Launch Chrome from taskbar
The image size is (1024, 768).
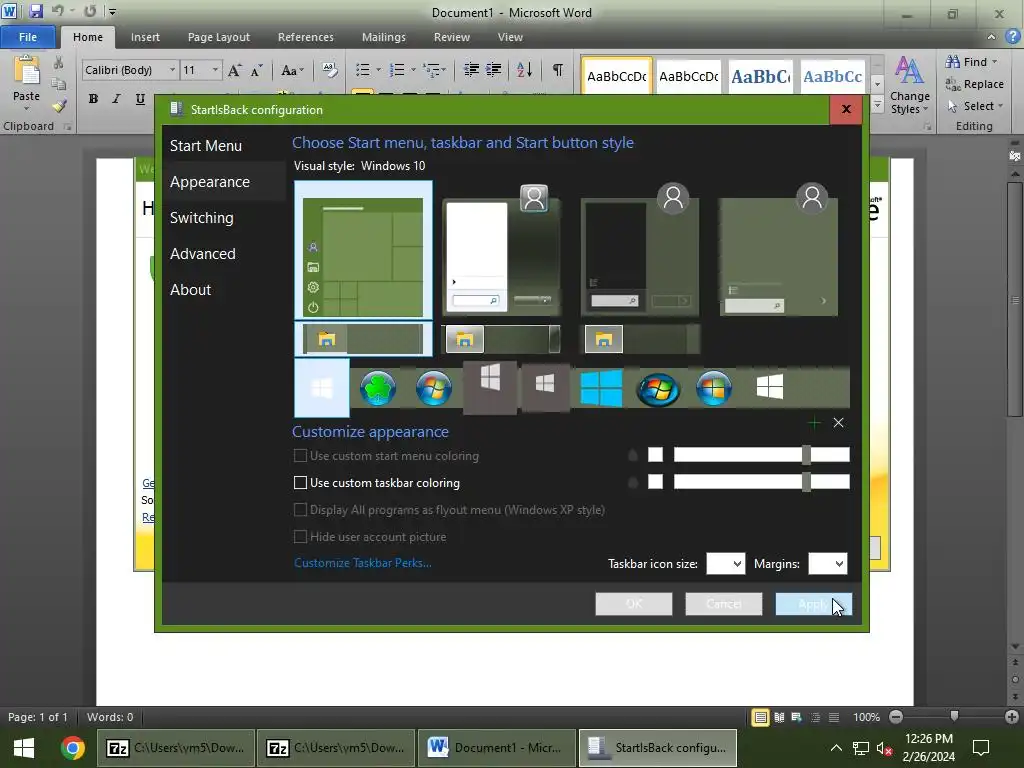click(x=73, y=747)
